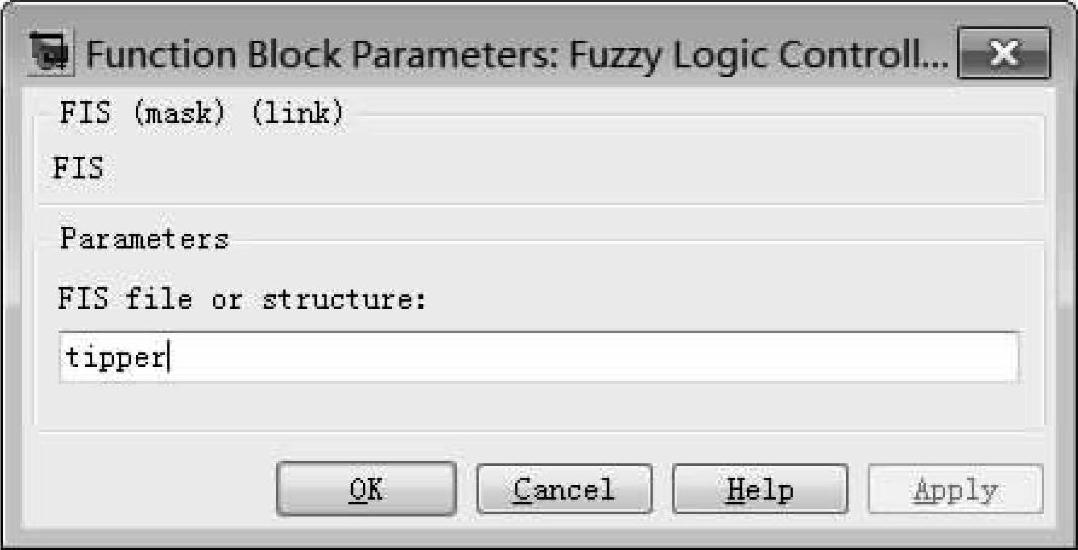
Task: Close the Function Block Parameters dialog
Action: [1003, 52]
